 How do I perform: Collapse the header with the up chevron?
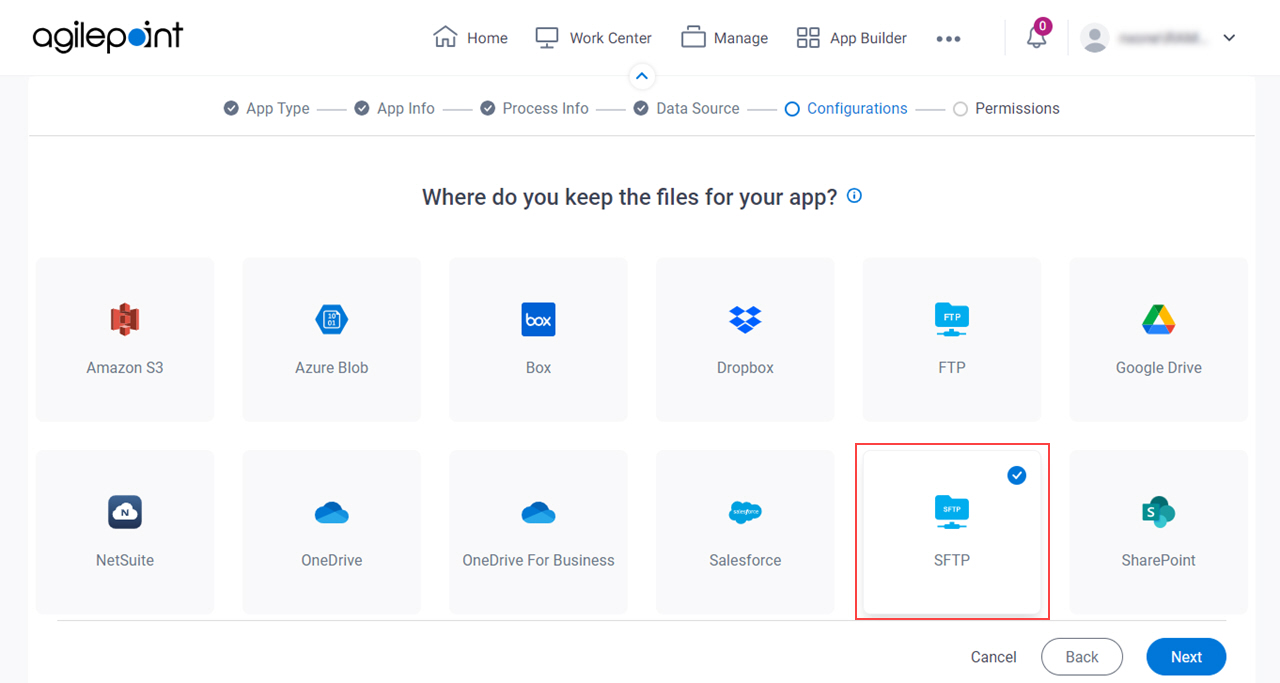[642, 76]
